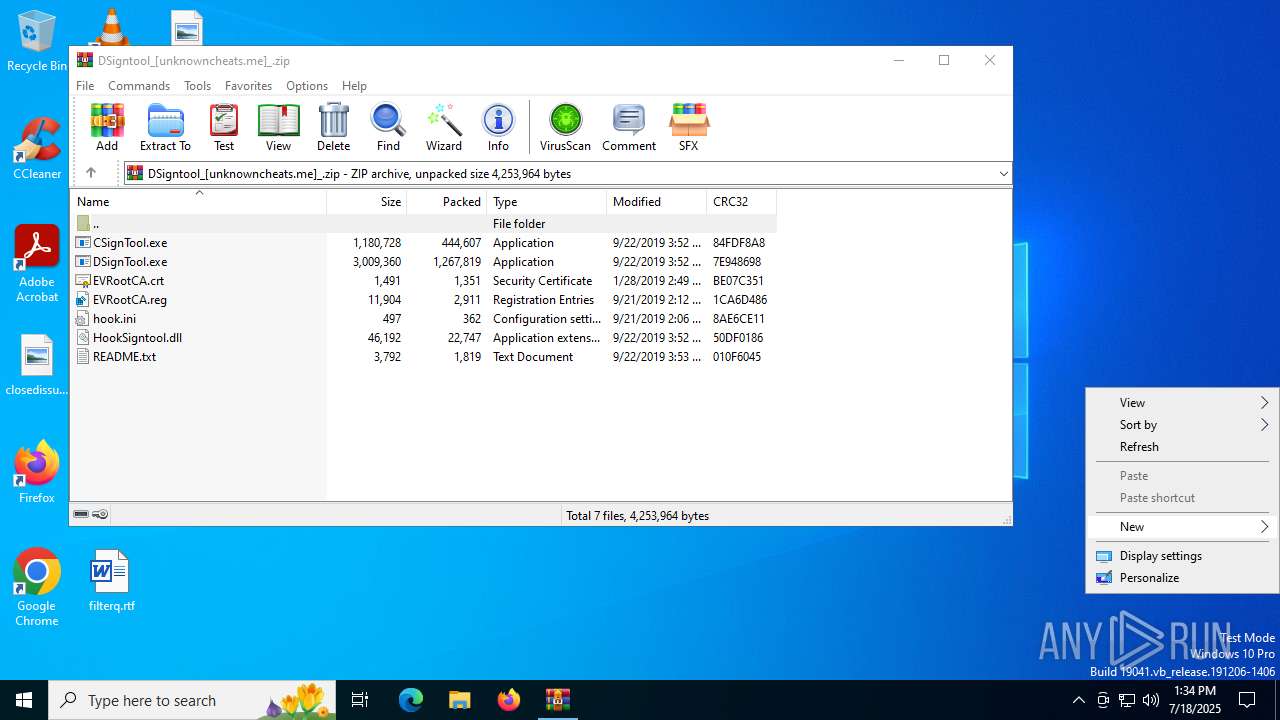The width and height of the screenshot is (1280, 720).
Task: Click the Windows Start button
Action: coord(24,700)
